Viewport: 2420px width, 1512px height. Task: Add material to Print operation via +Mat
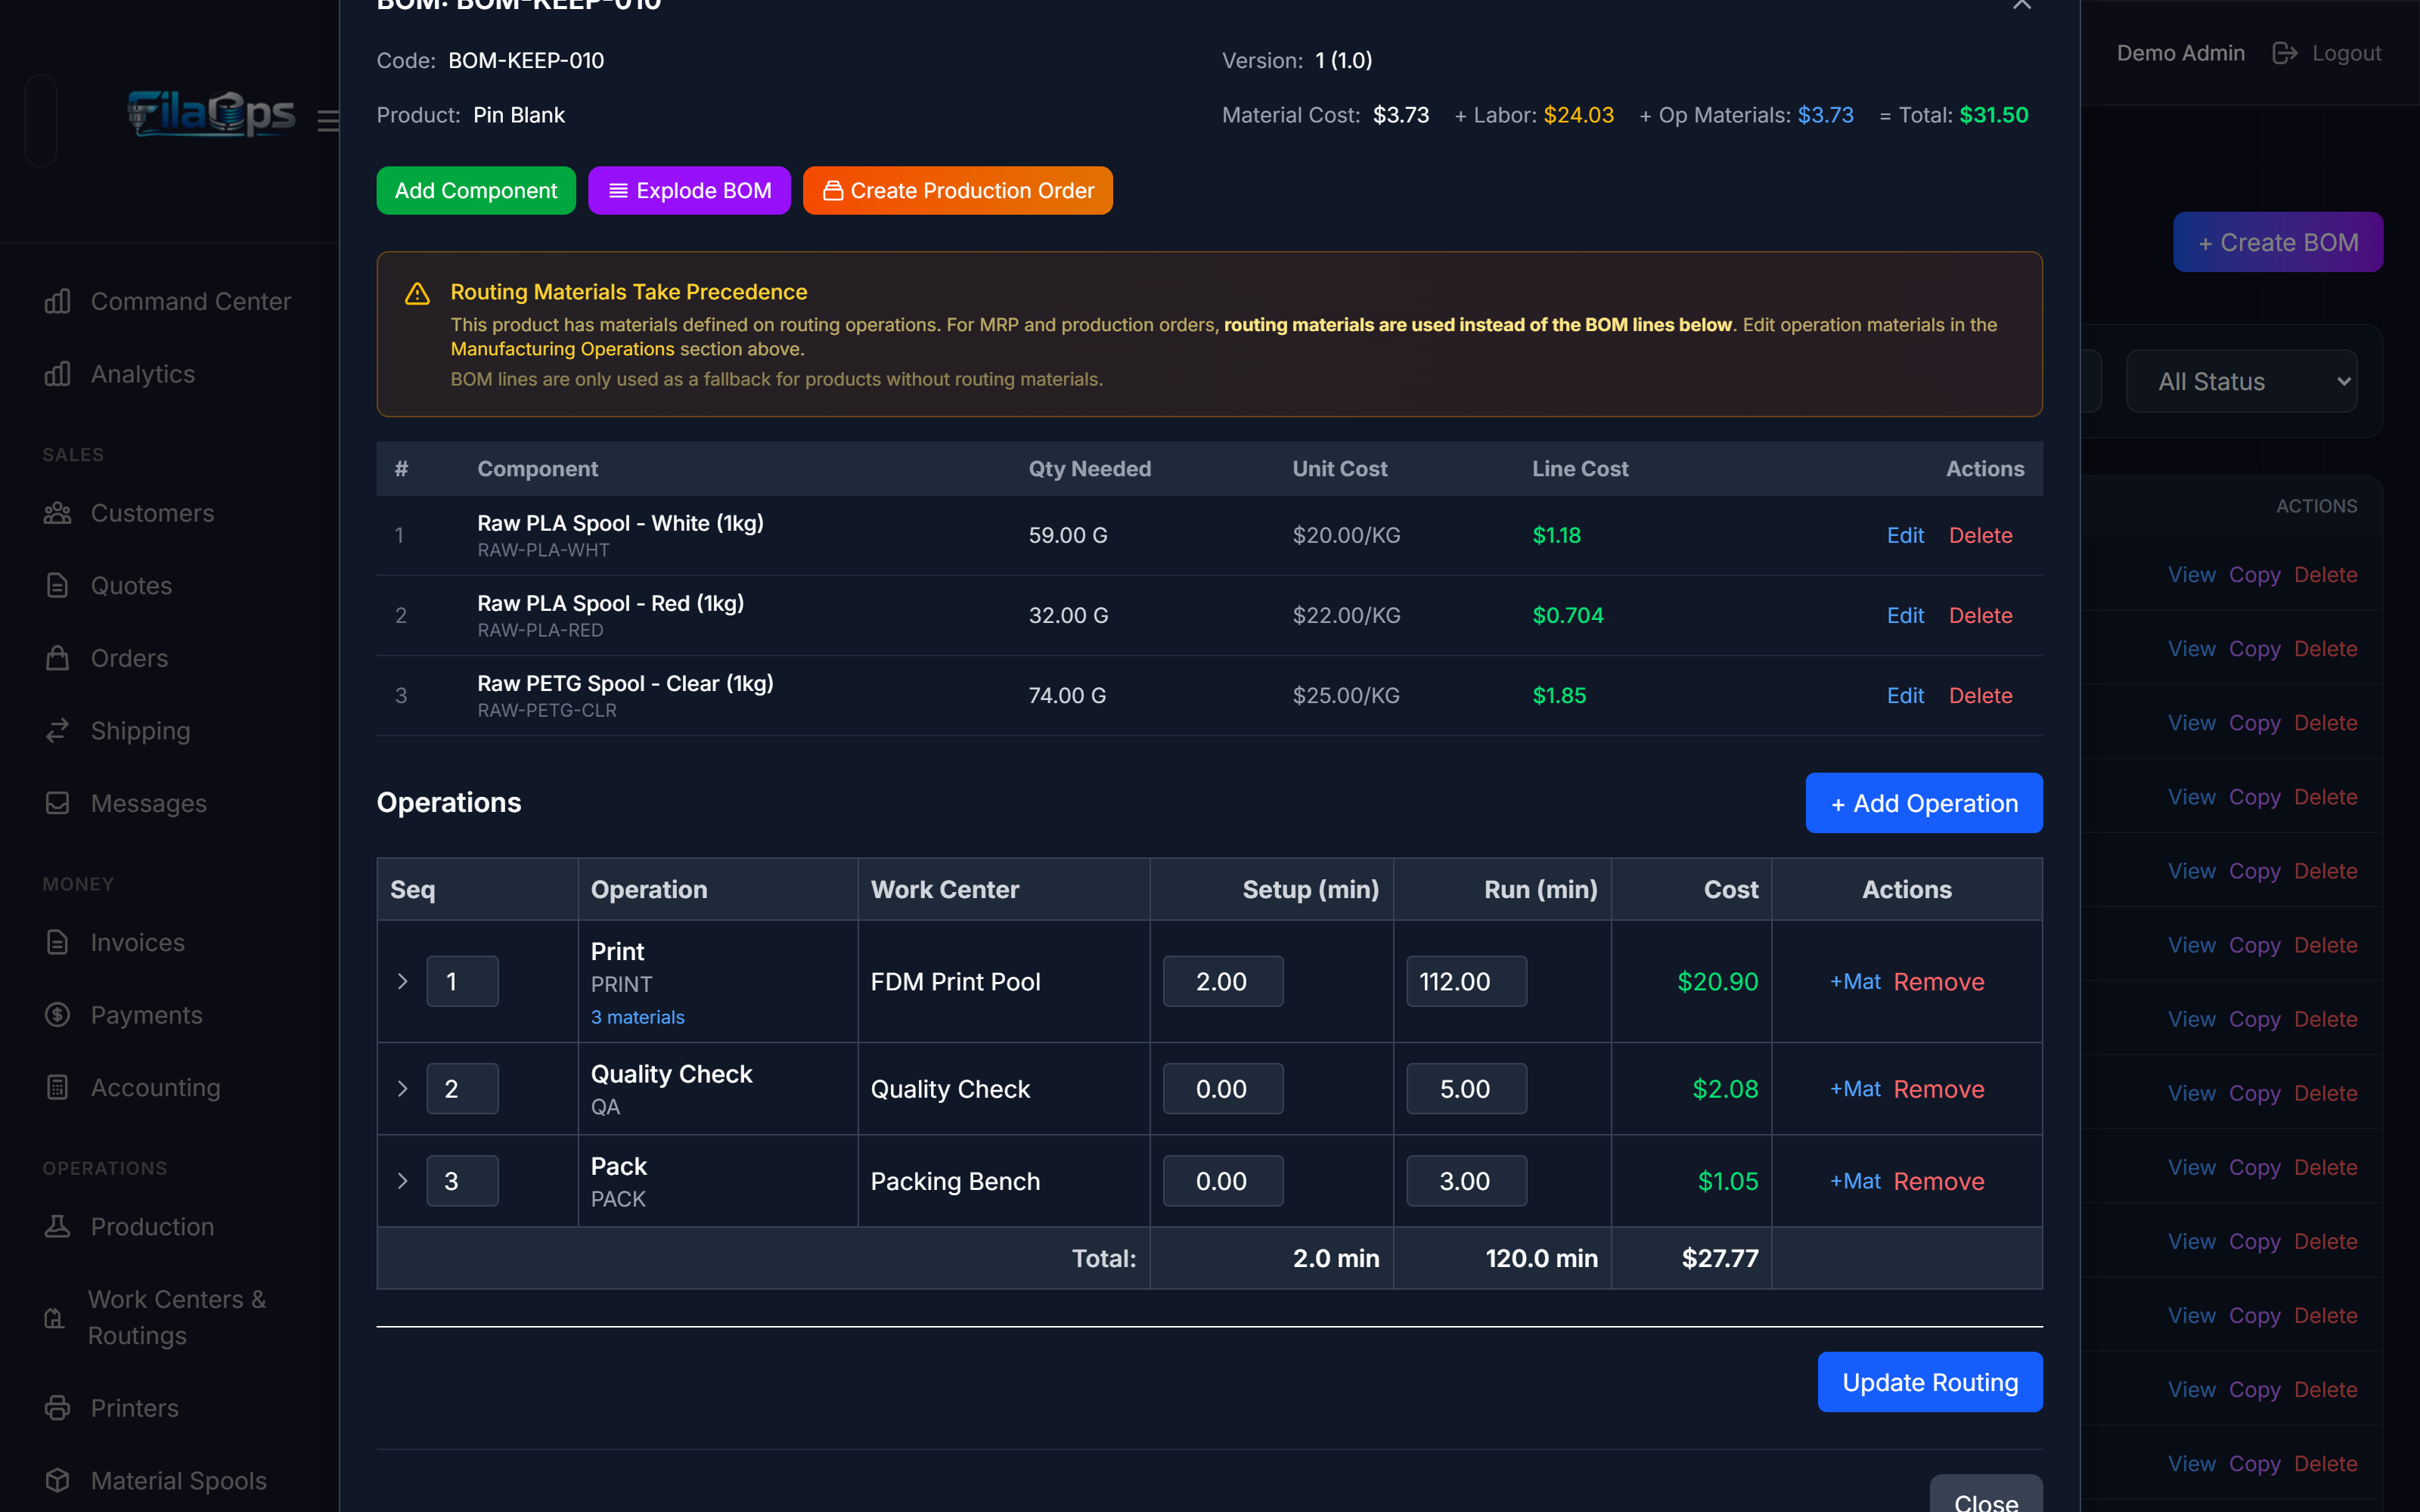pos(1855,981)
